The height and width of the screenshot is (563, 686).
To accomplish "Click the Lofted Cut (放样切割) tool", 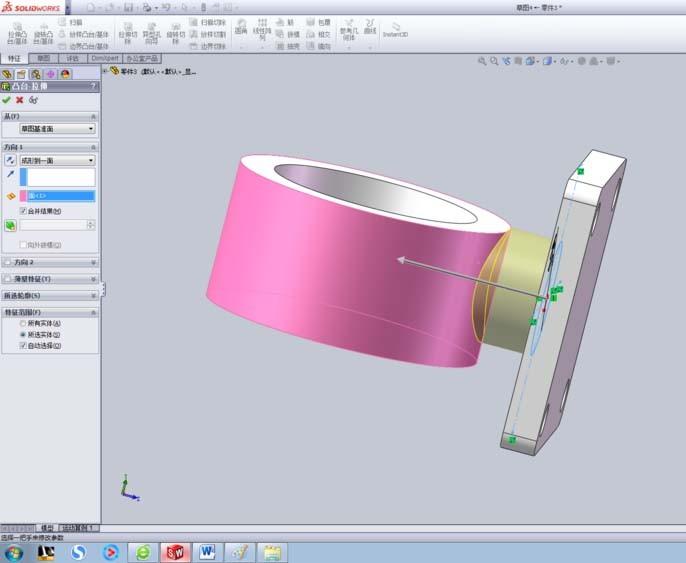I will point(208,34).
